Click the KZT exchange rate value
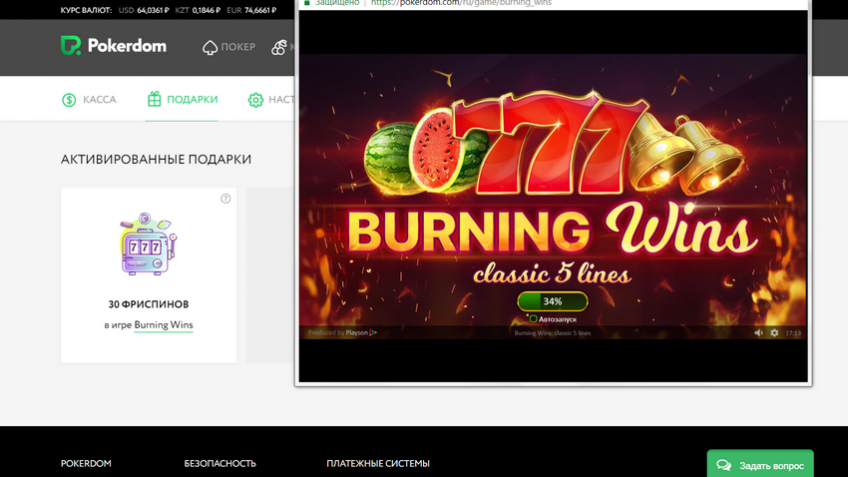This screenshot has height=477, width=848. point(206,10)
